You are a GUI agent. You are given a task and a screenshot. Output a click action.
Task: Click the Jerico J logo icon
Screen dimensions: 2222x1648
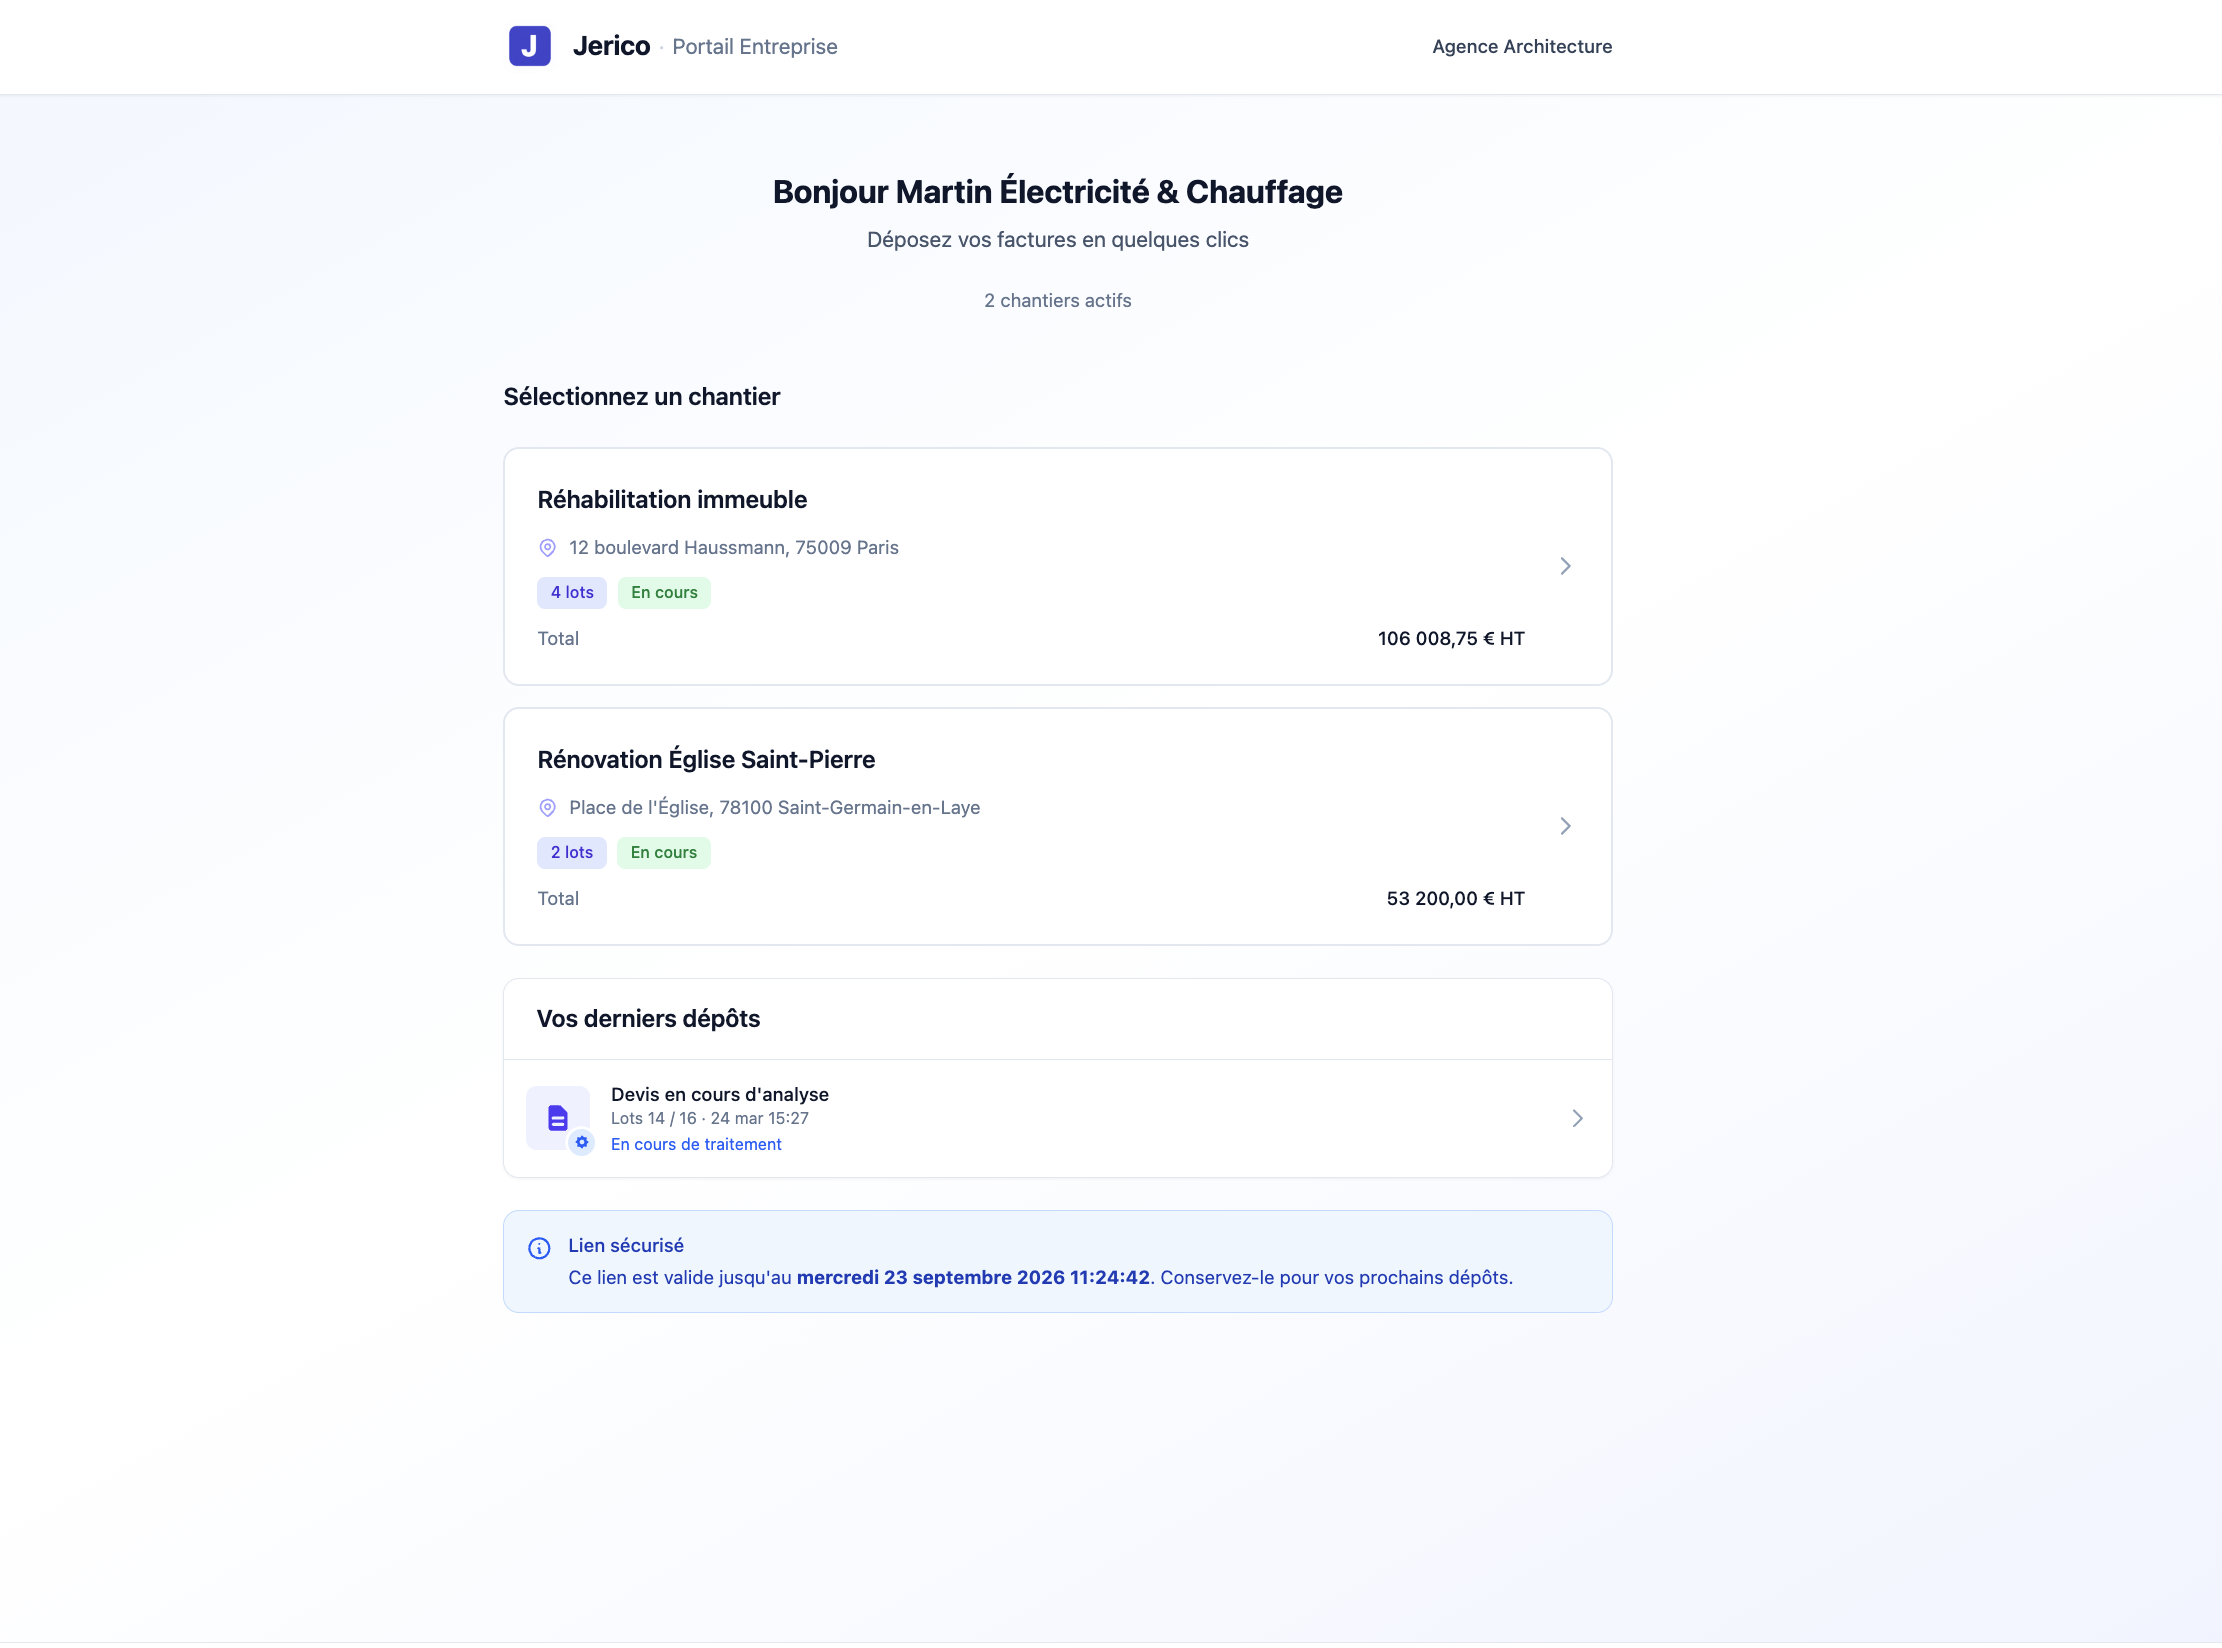click(529, 46)
